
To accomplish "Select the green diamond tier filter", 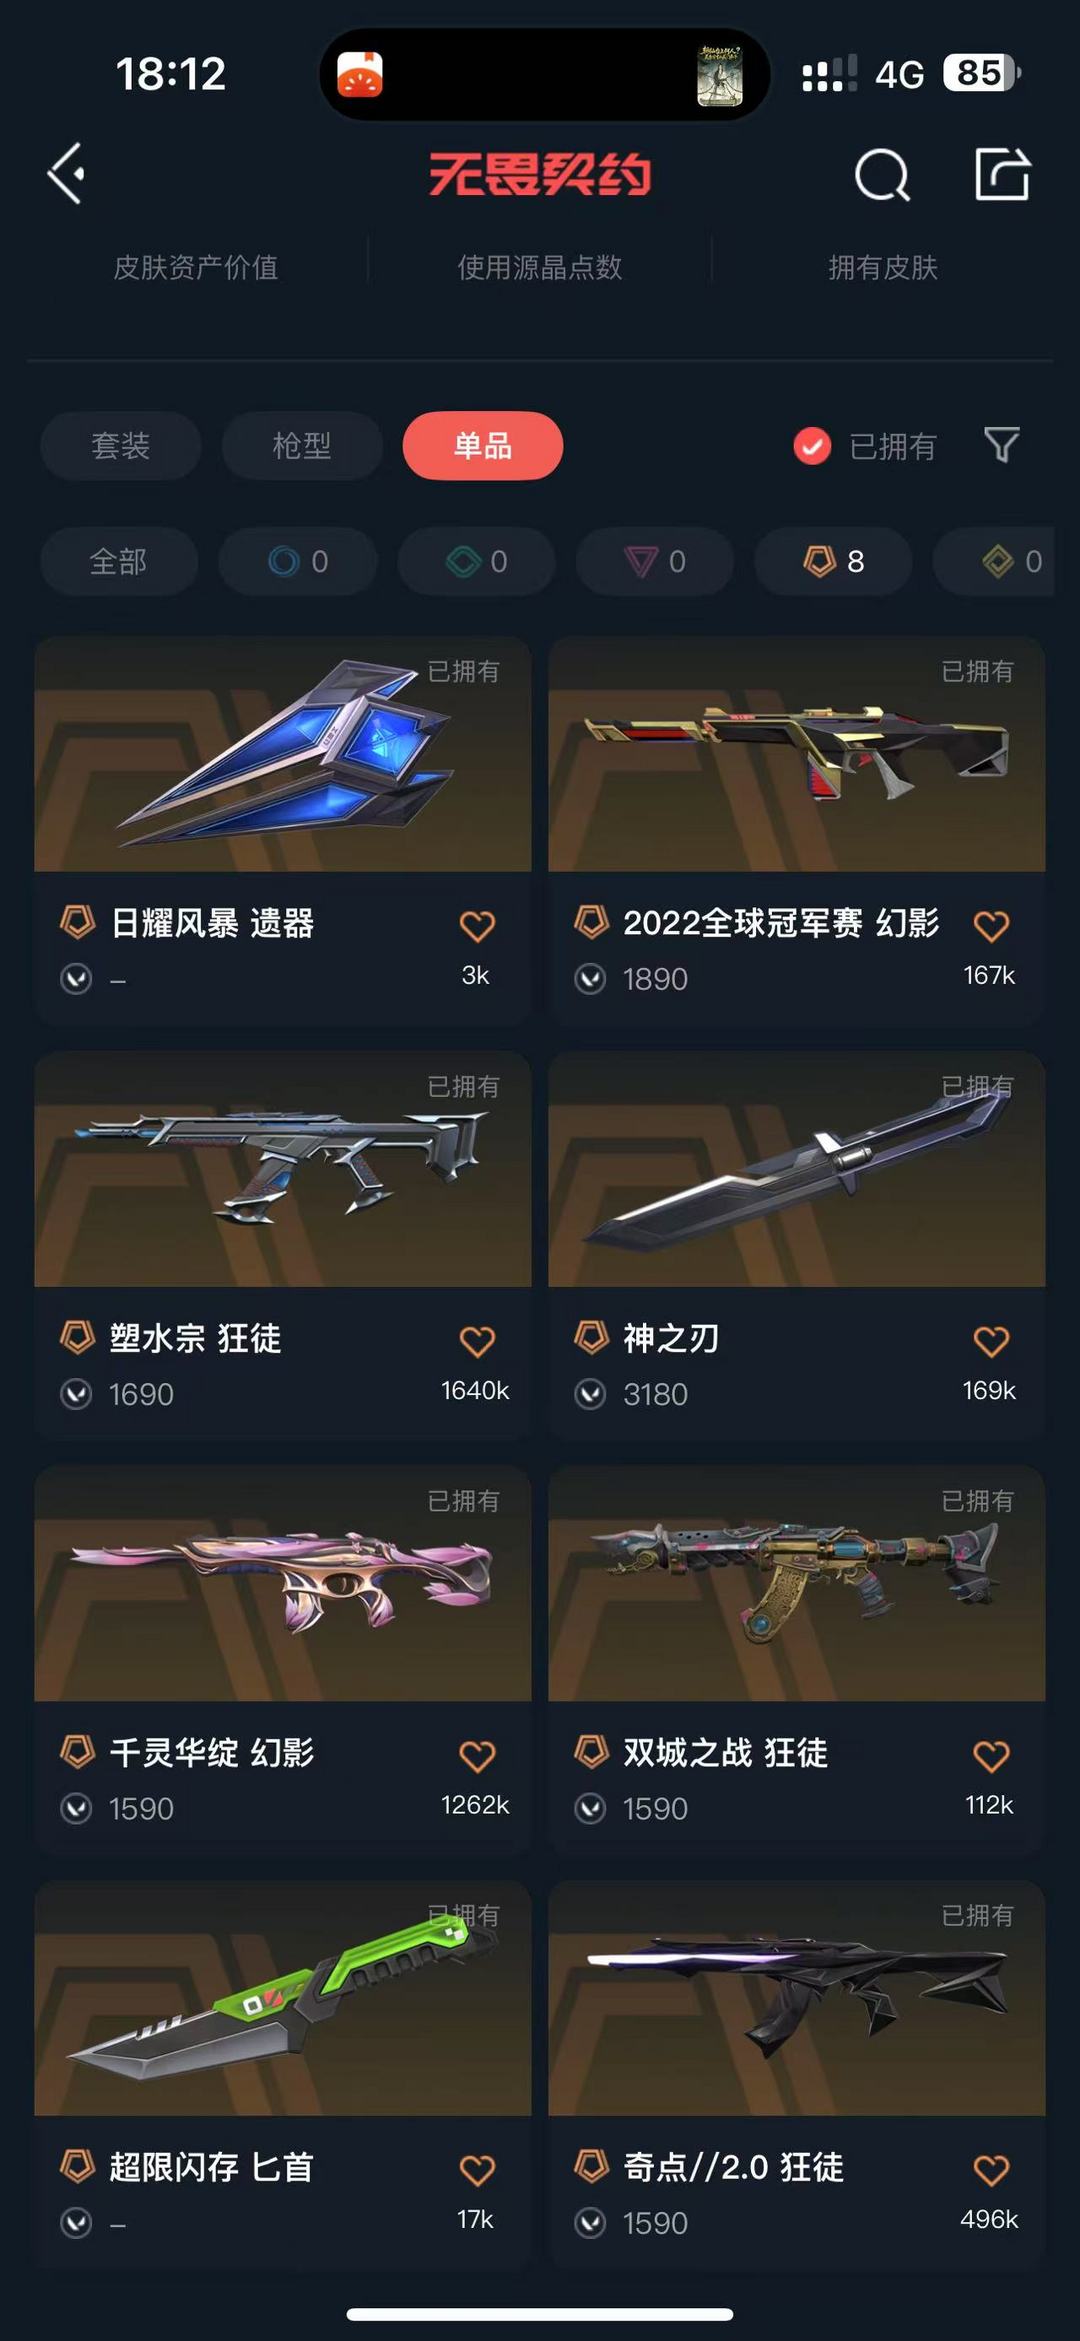I will [x=476, y=561].
